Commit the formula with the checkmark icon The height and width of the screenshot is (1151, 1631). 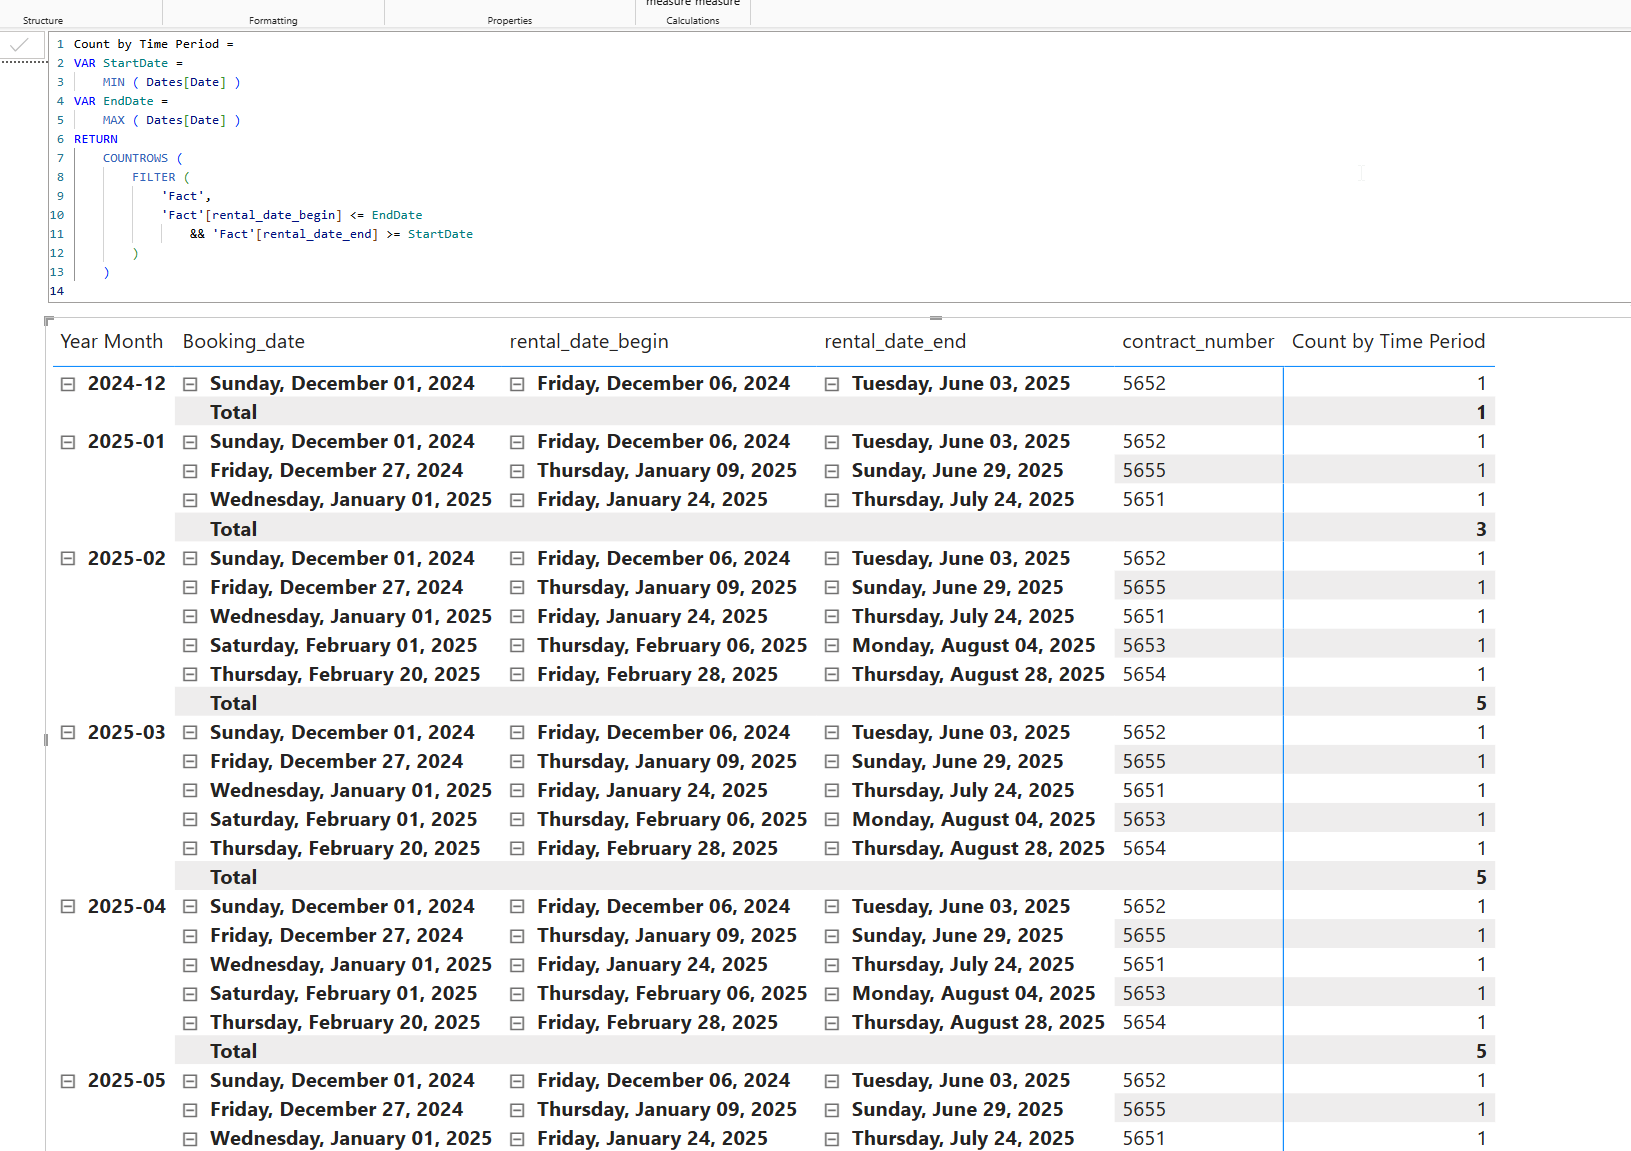click(19, 45)
